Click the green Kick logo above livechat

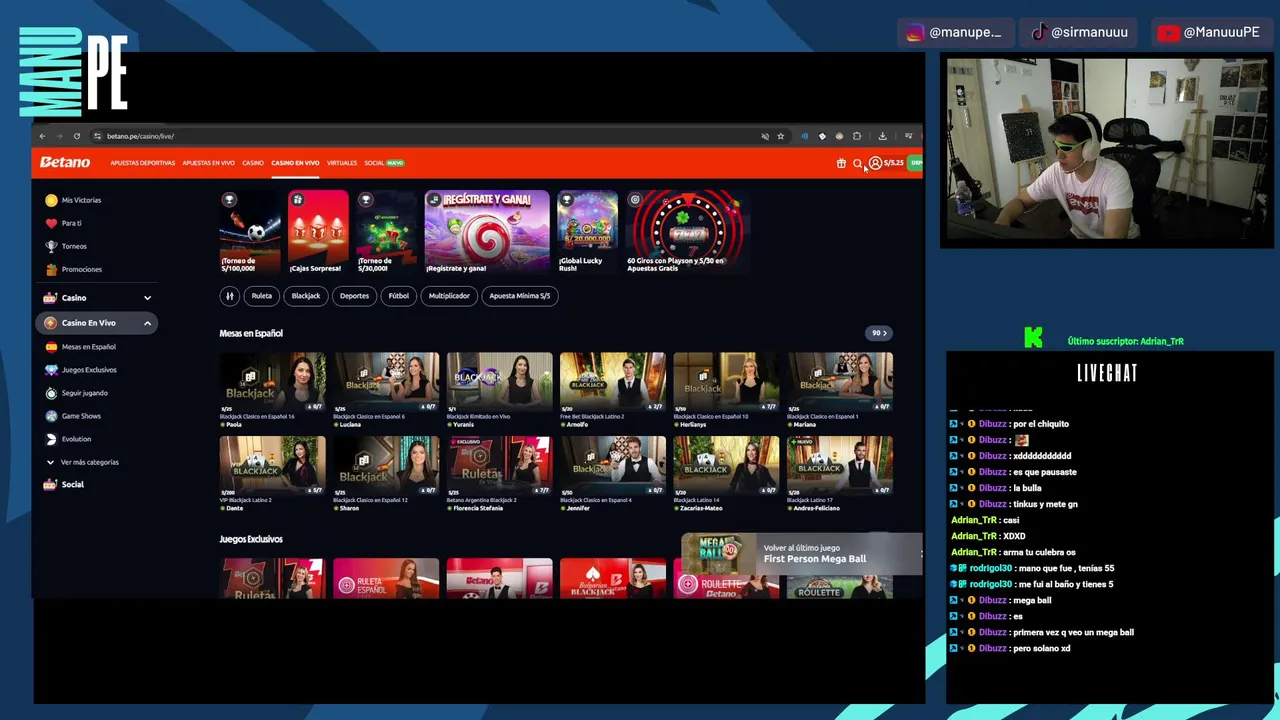[1033, 339]
